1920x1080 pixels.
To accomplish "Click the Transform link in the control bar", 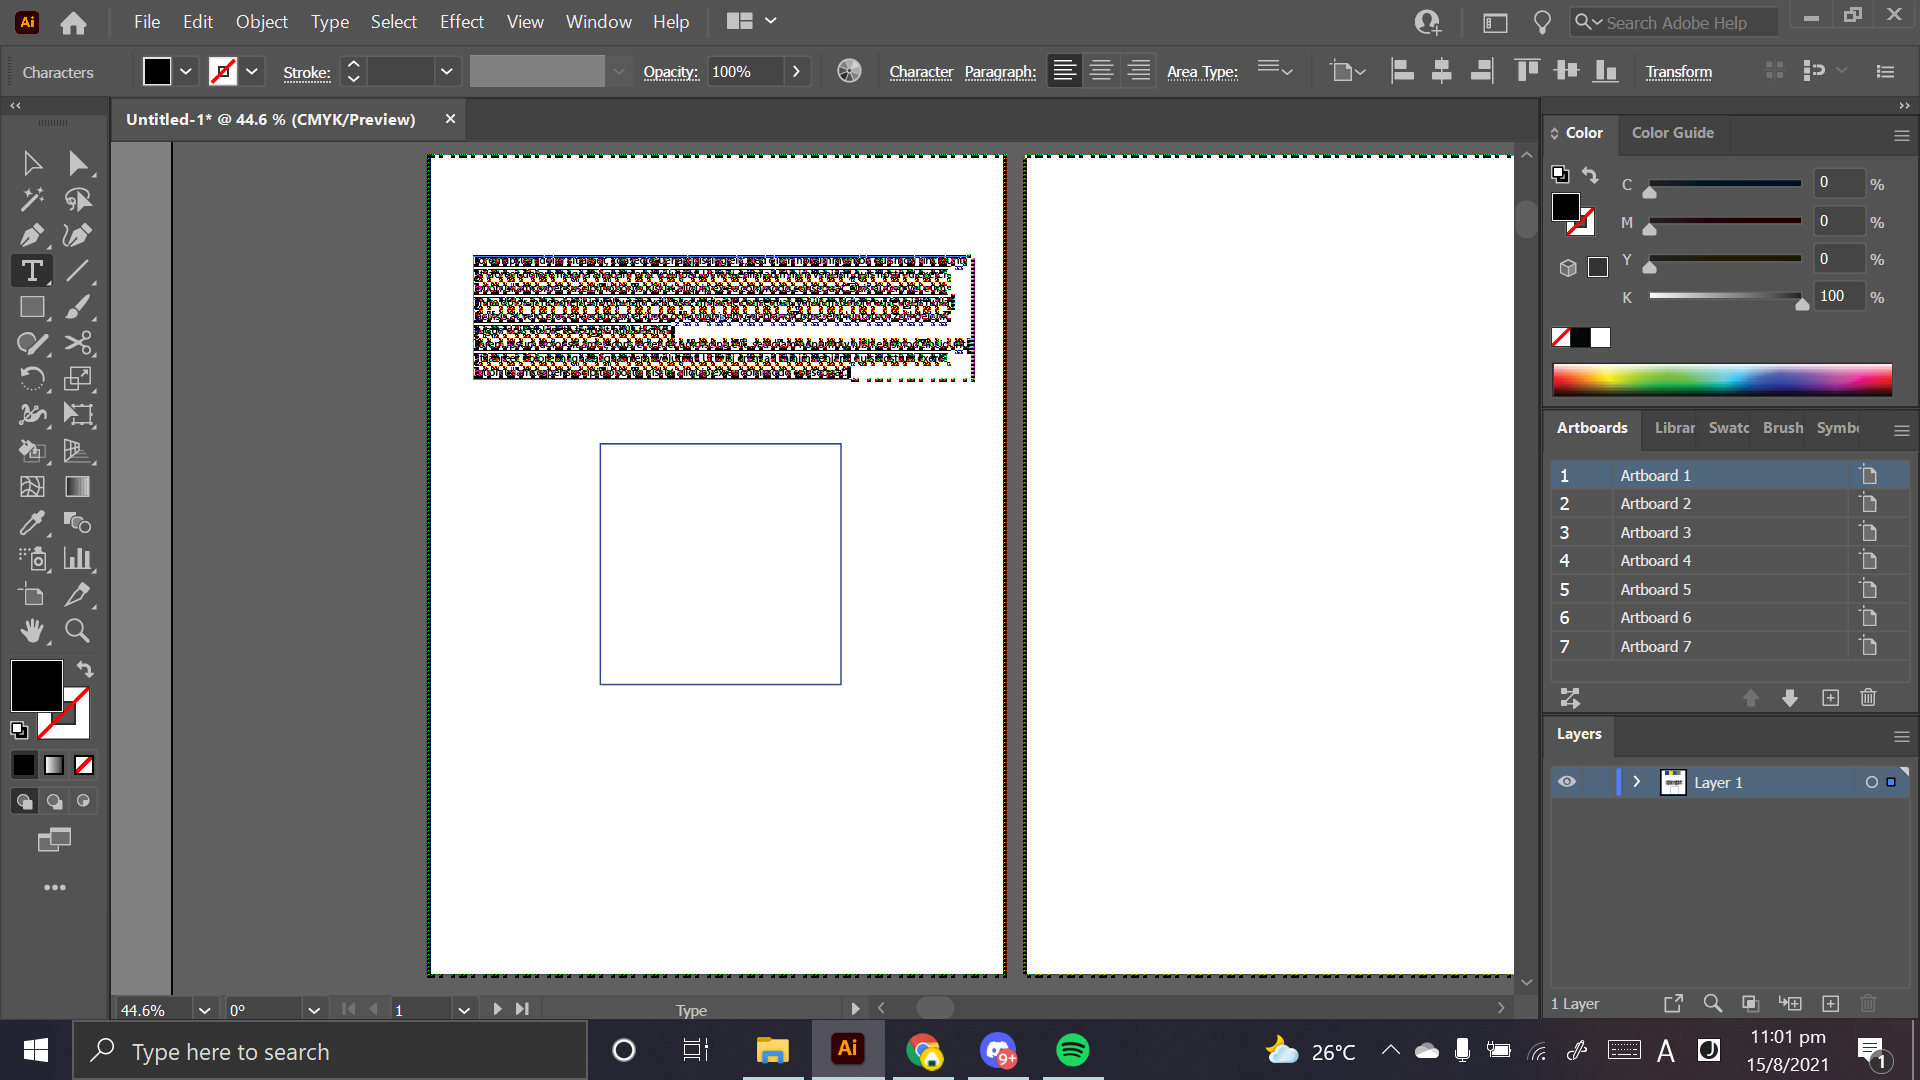I will click(x=1678, y=71).
